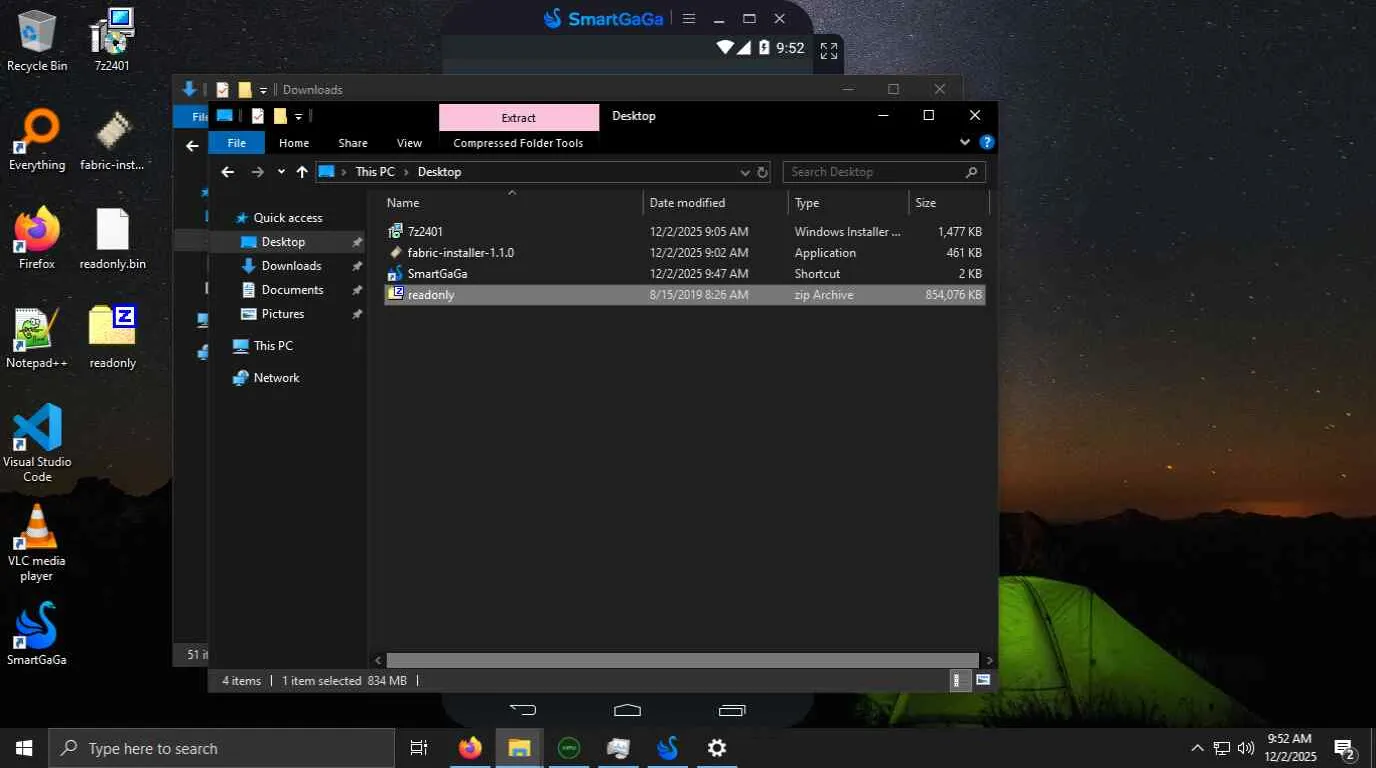Go up one folder level with Up arrow
This screenshot has height=768, width=1376.
(x=302, y=172)
